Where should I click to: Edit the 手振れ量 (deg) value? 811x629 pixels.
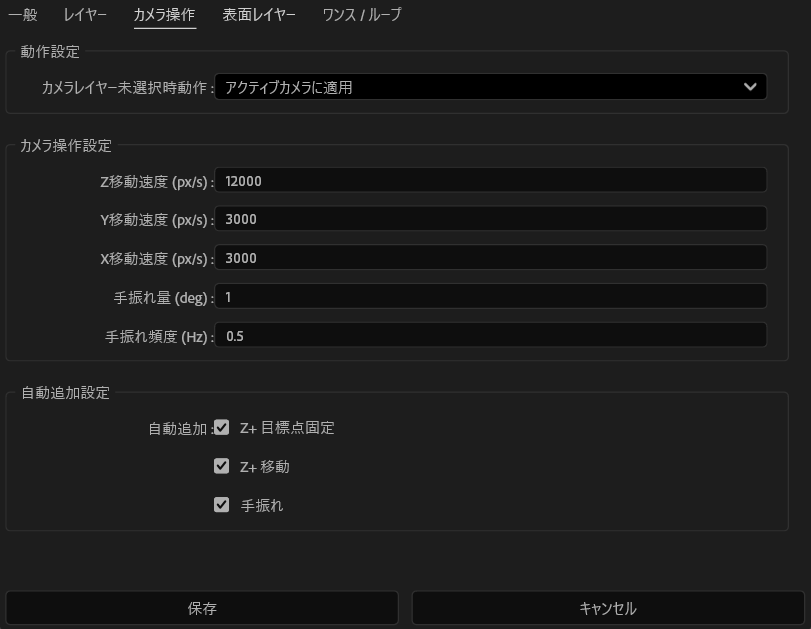tap(490, 297)
